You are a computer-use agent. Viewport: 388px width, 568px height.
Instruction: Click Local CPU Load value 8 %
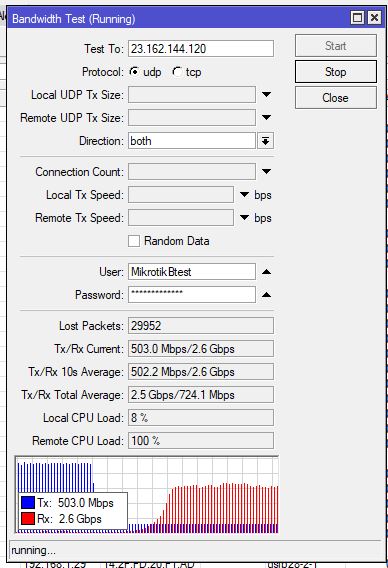(x=201, y=418)
